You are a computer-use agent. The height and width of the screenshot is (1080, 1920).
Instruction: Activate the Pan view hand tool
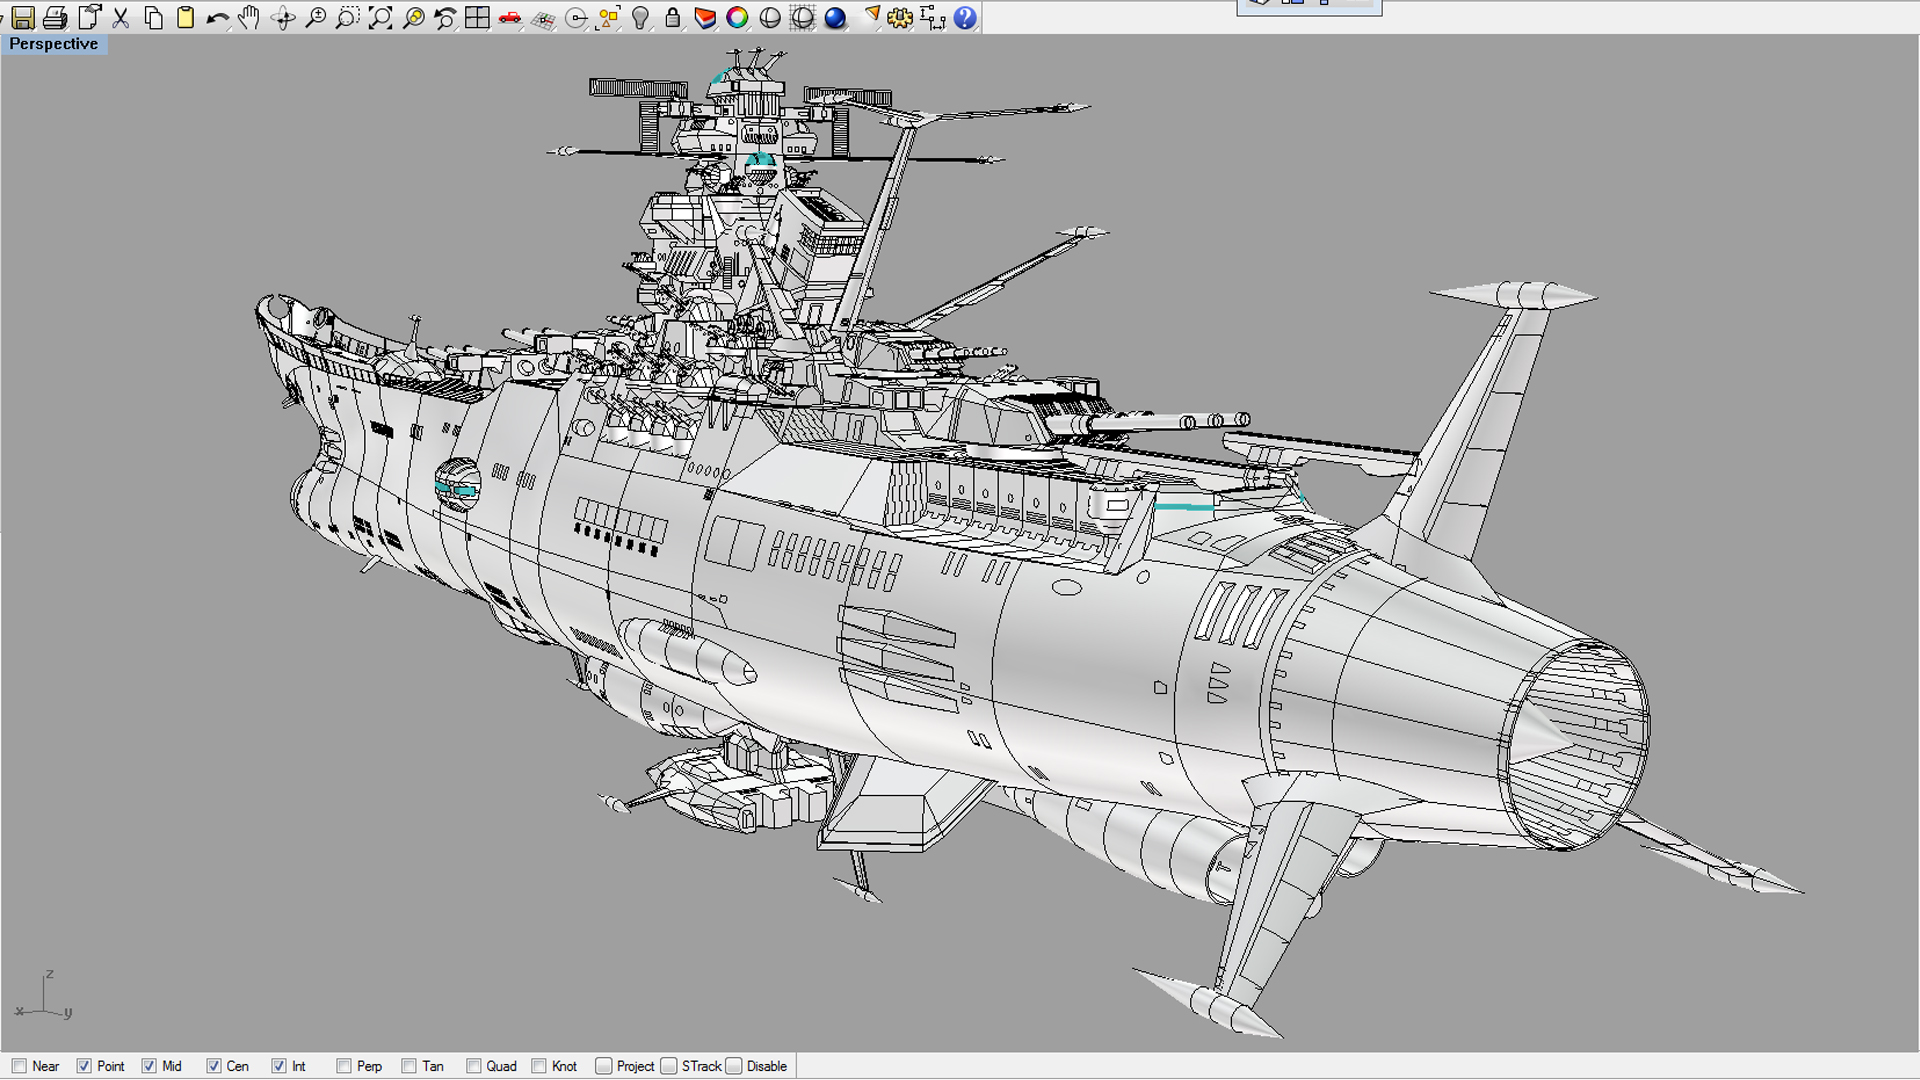(249, 18)
